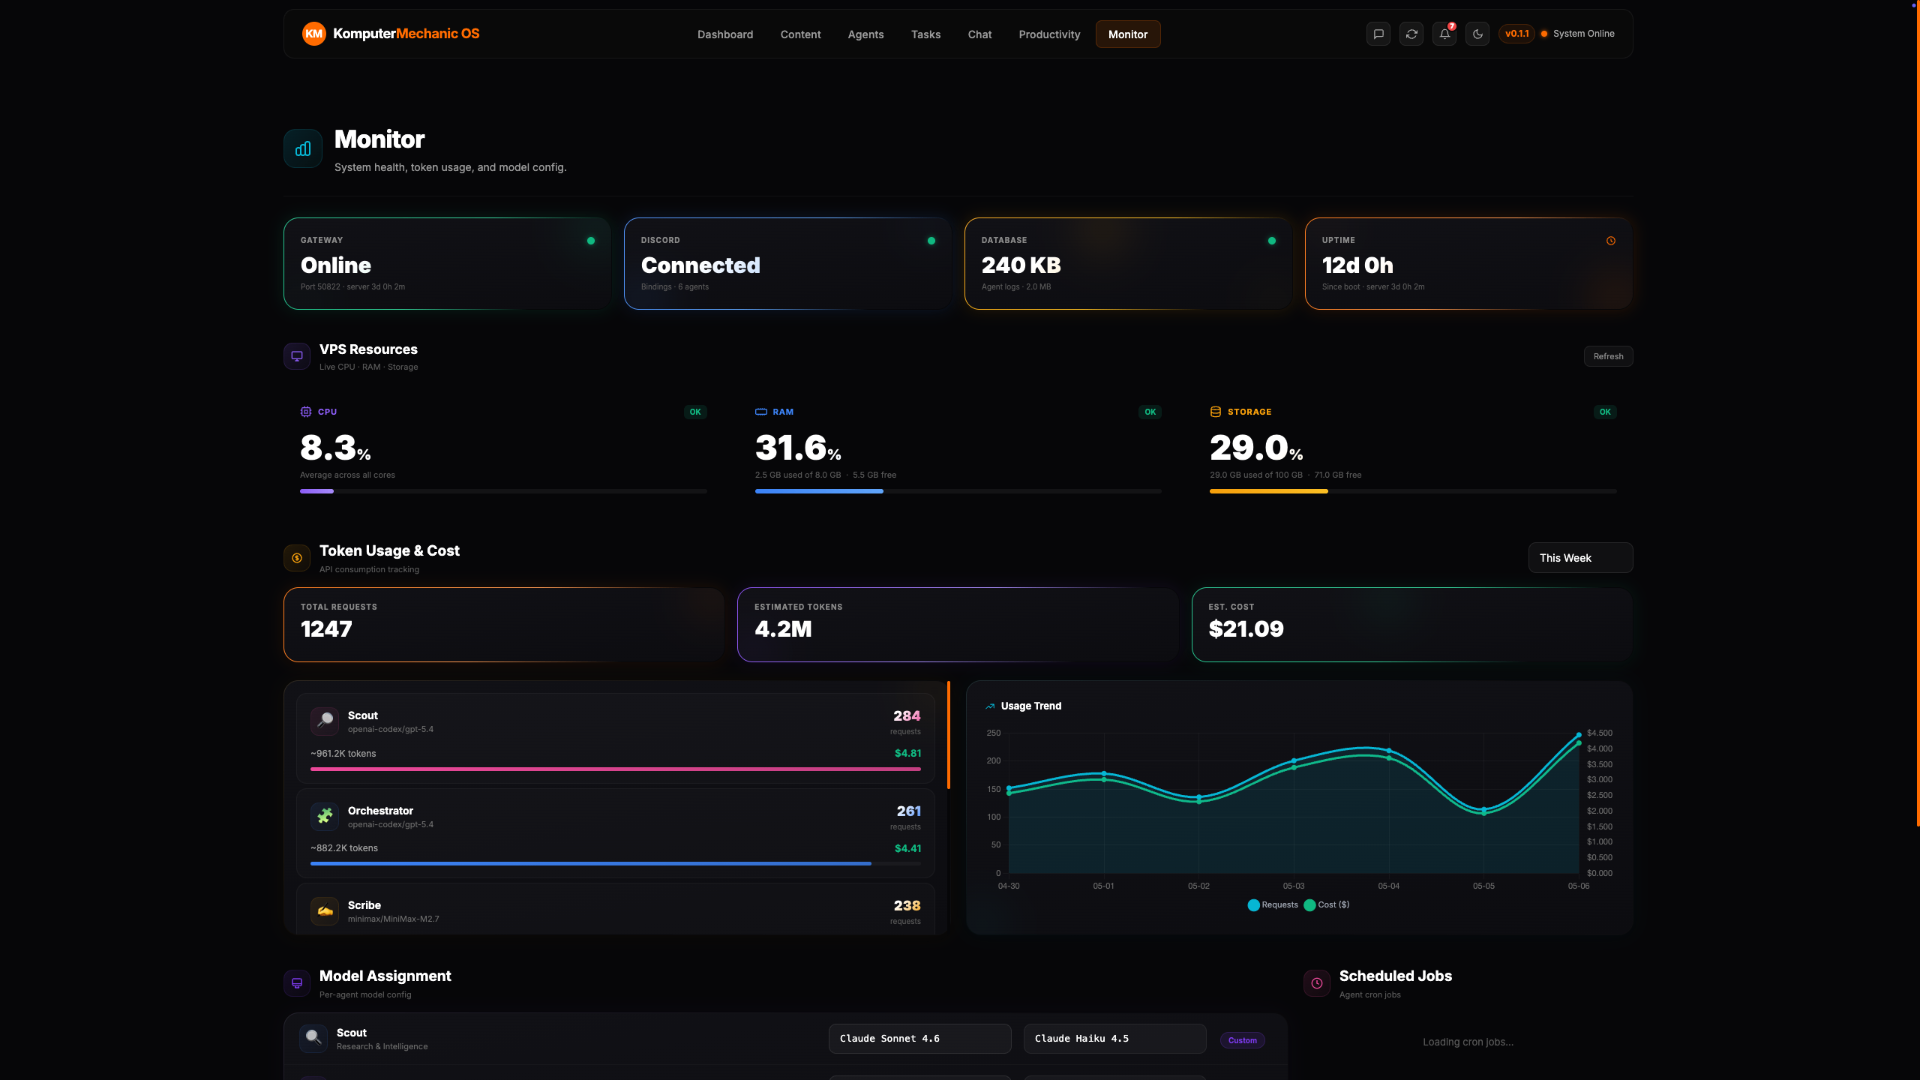Click the RAM memory icon
1920x1080 pixels.
click(x=761, y=412)
